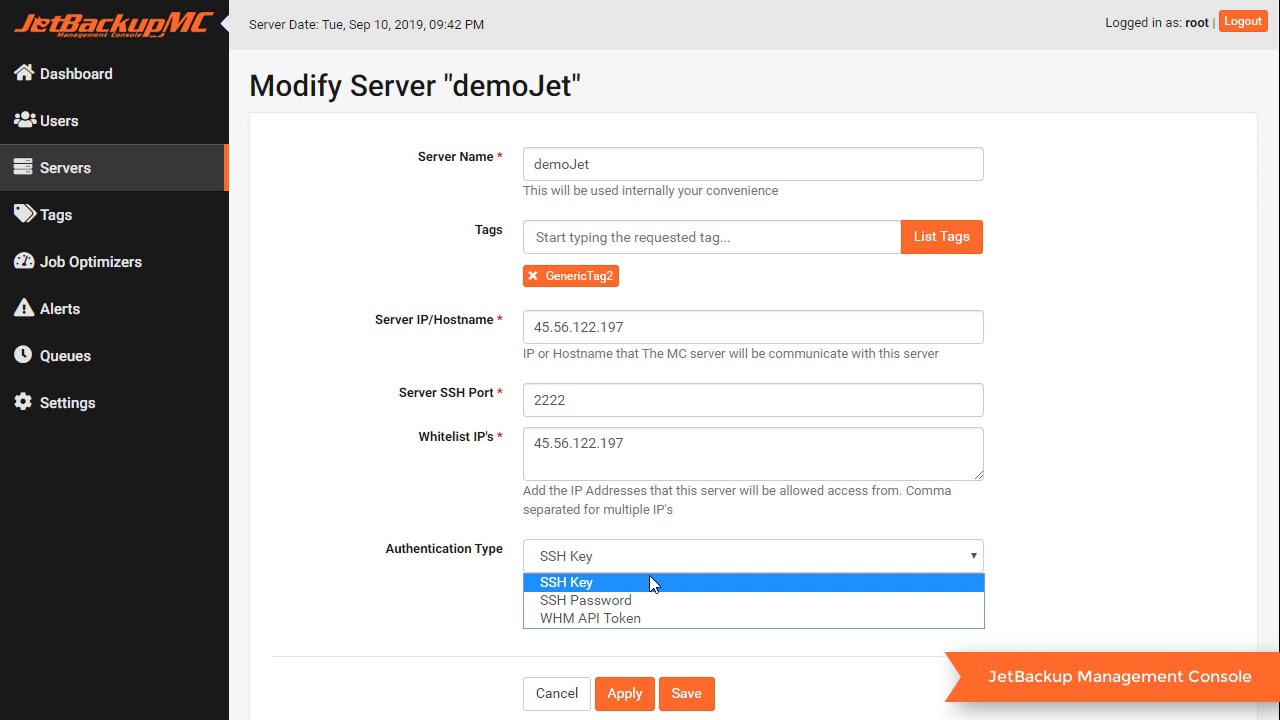This screenshot has height=720, width=1280.
Task: Click the Logout button
Action: click(x=1243, y=21)
